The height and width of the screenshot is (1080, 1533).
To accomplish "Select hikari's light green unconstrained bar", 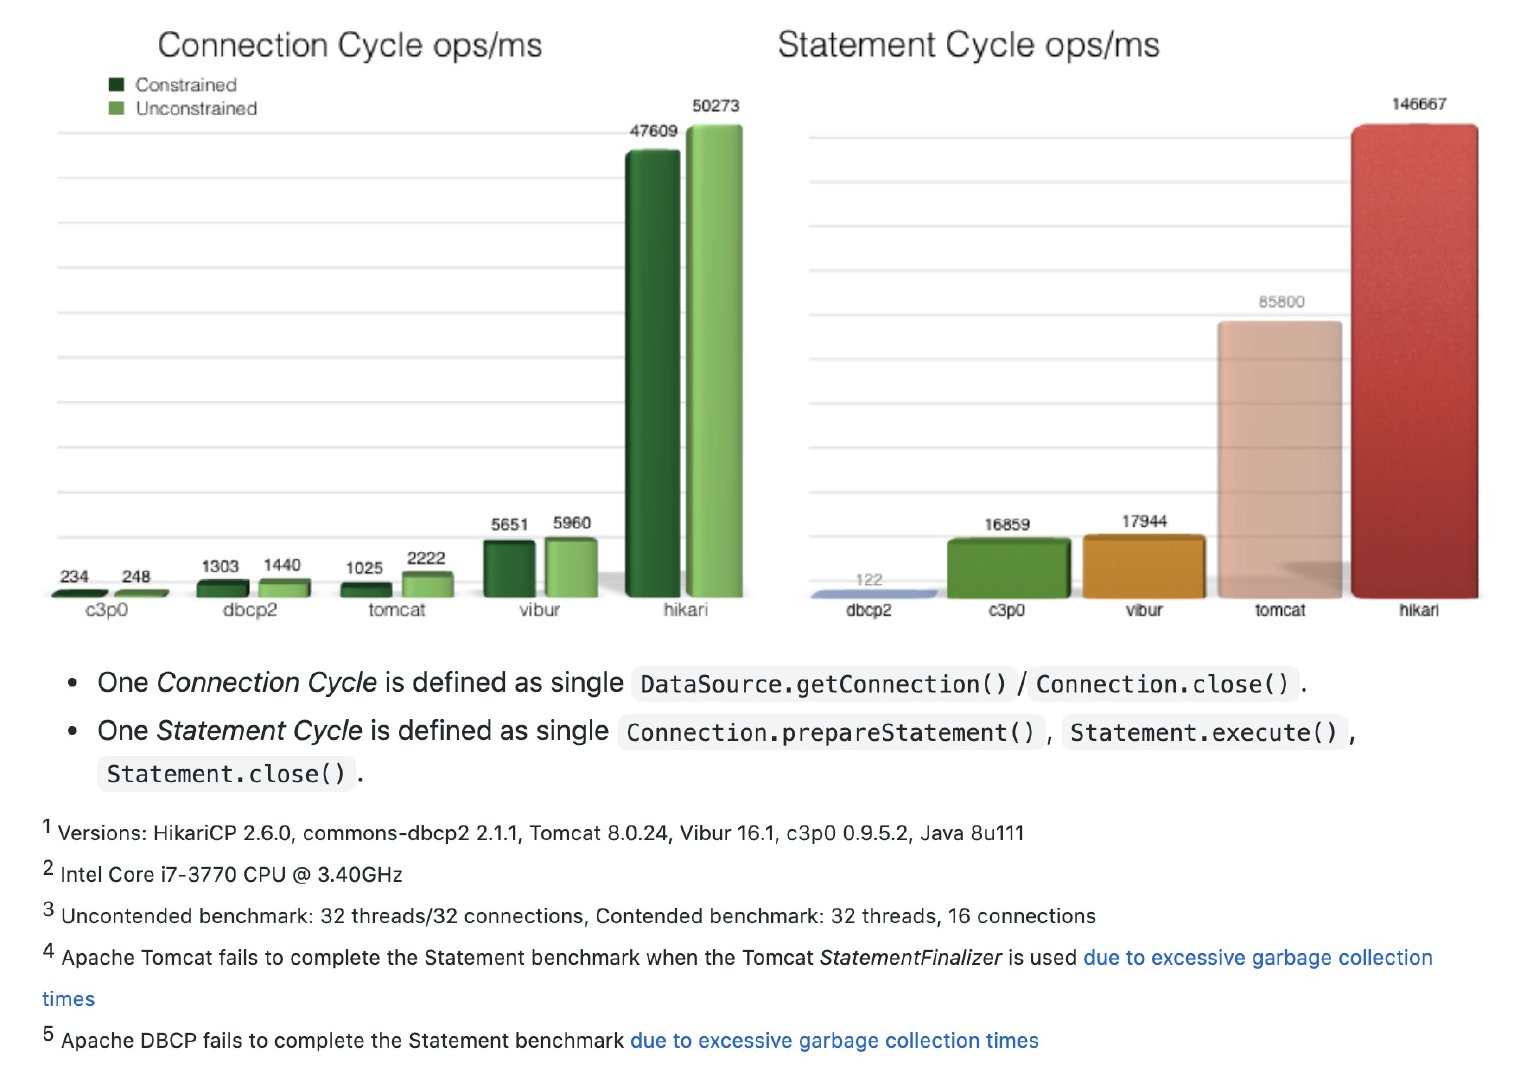I will pos(714,360).
